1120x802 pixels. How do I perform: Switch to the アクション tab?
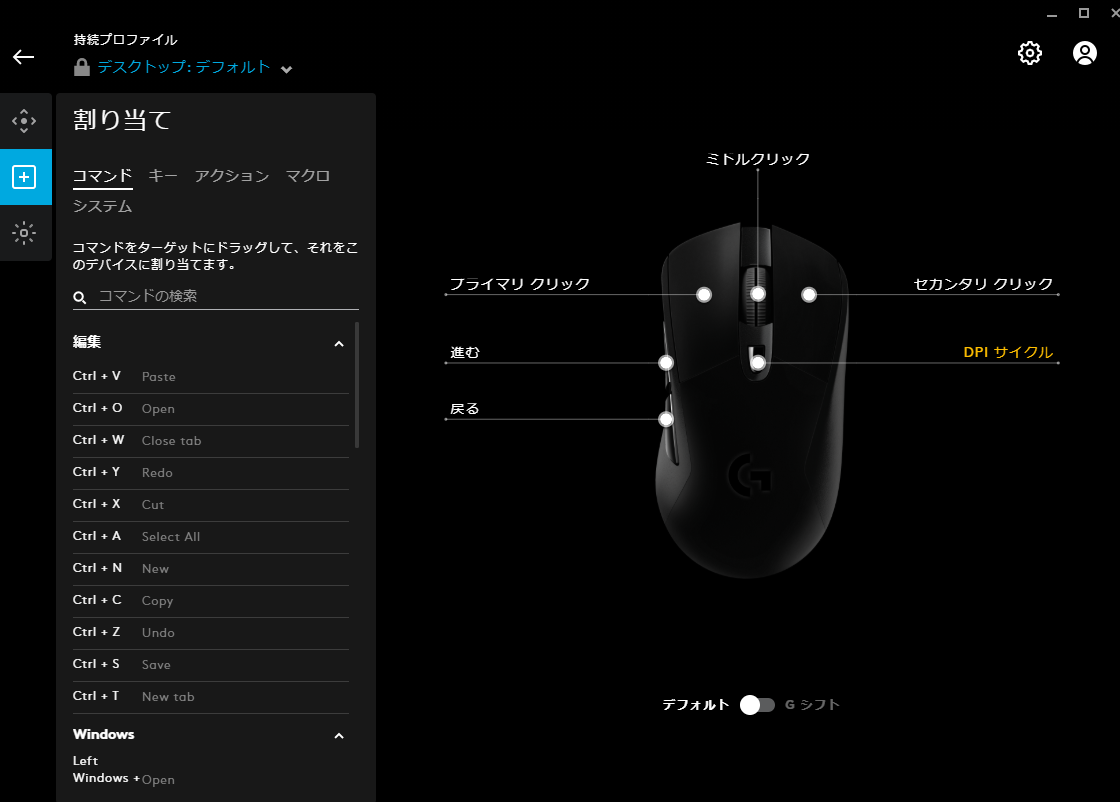click(231, 176)
